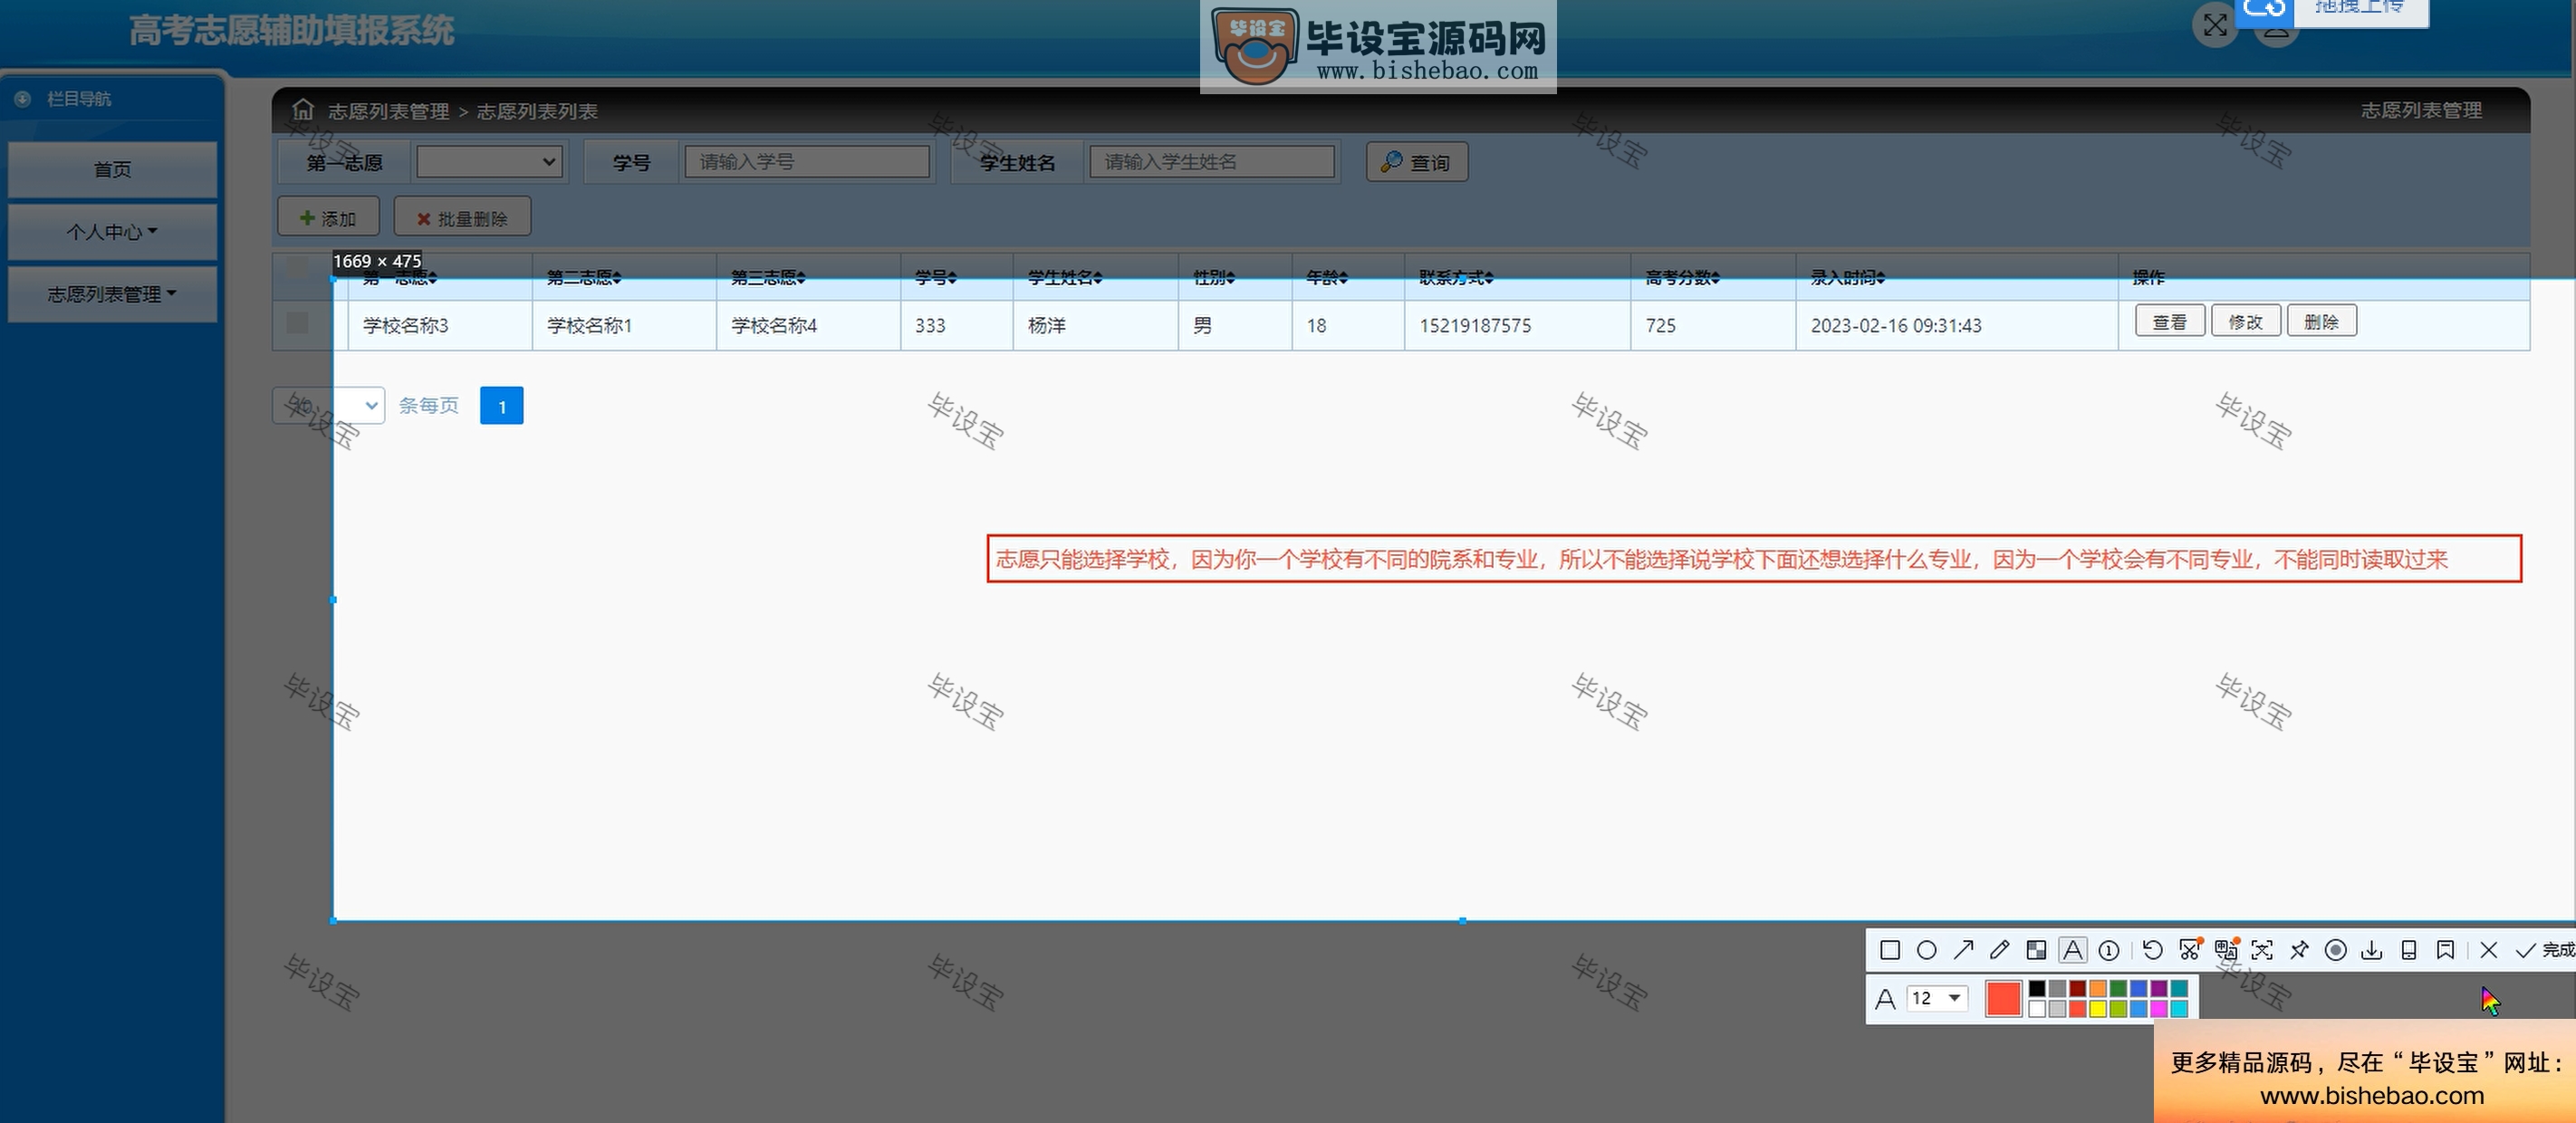
Task: Open the font size 12 dropdown
Action: pyautogui.click(x=1937, y=998)
